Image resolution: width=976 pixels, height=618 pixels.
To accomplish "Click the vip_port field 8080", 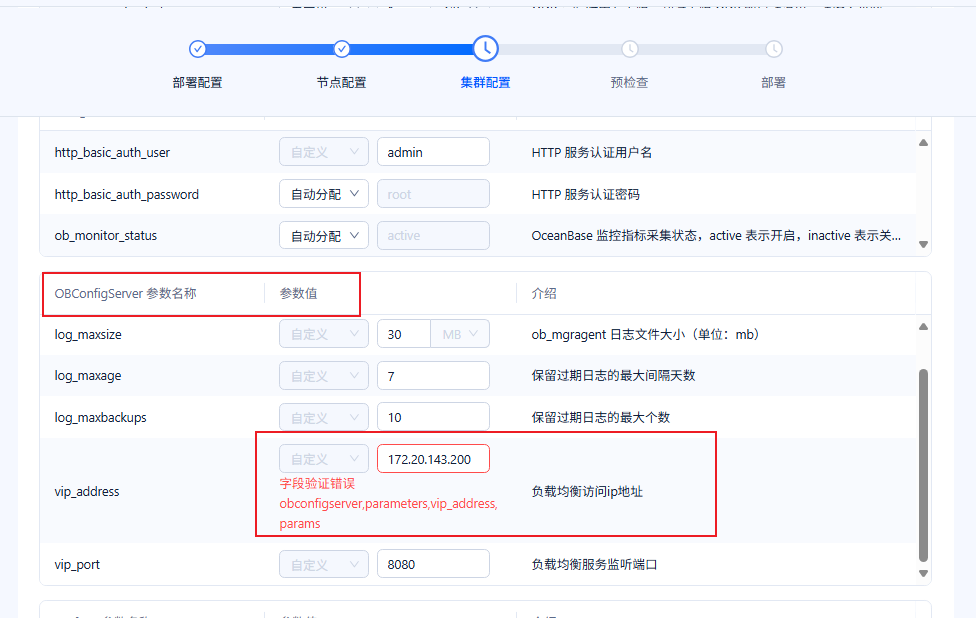I will pos(433,564).
